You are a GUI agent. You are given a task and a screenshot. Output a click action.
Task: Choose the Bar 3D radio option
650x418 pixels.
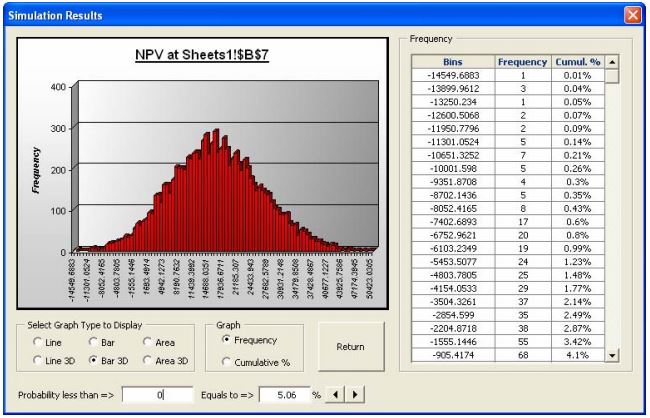[109, 361]
